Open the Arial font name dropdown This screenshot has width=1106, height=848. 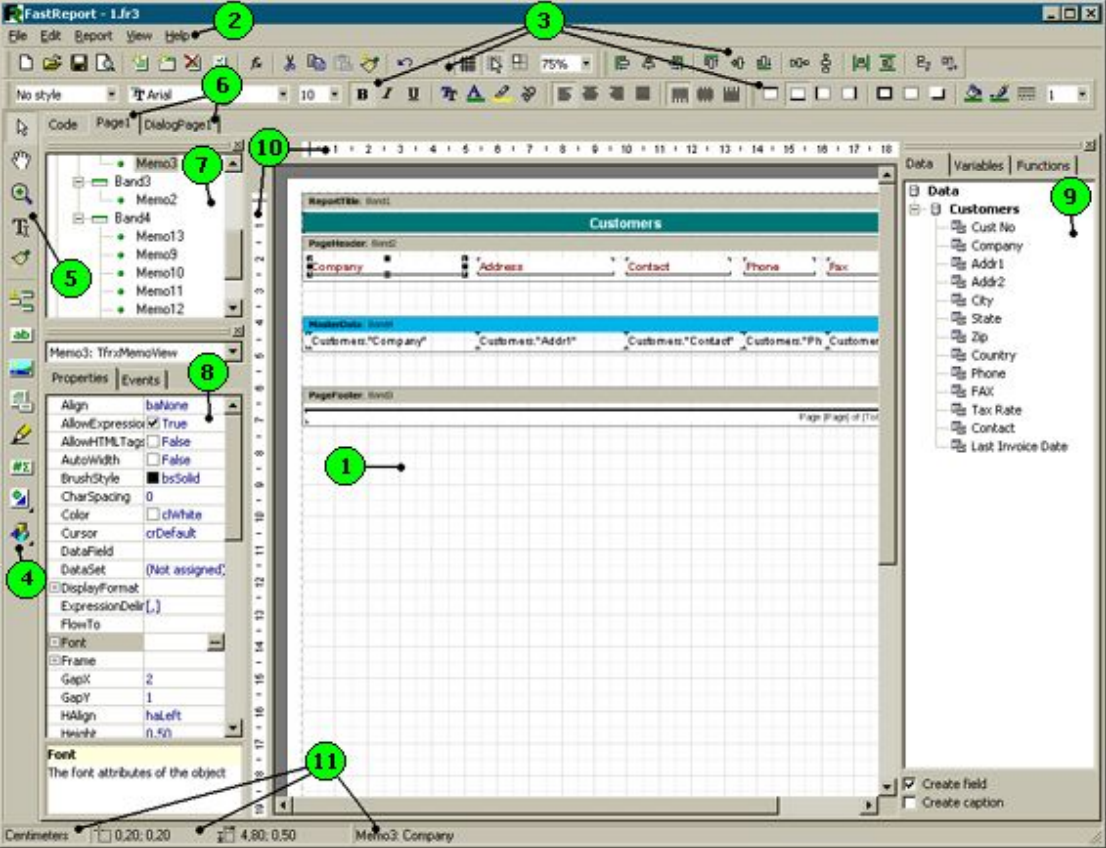(283, 94)
